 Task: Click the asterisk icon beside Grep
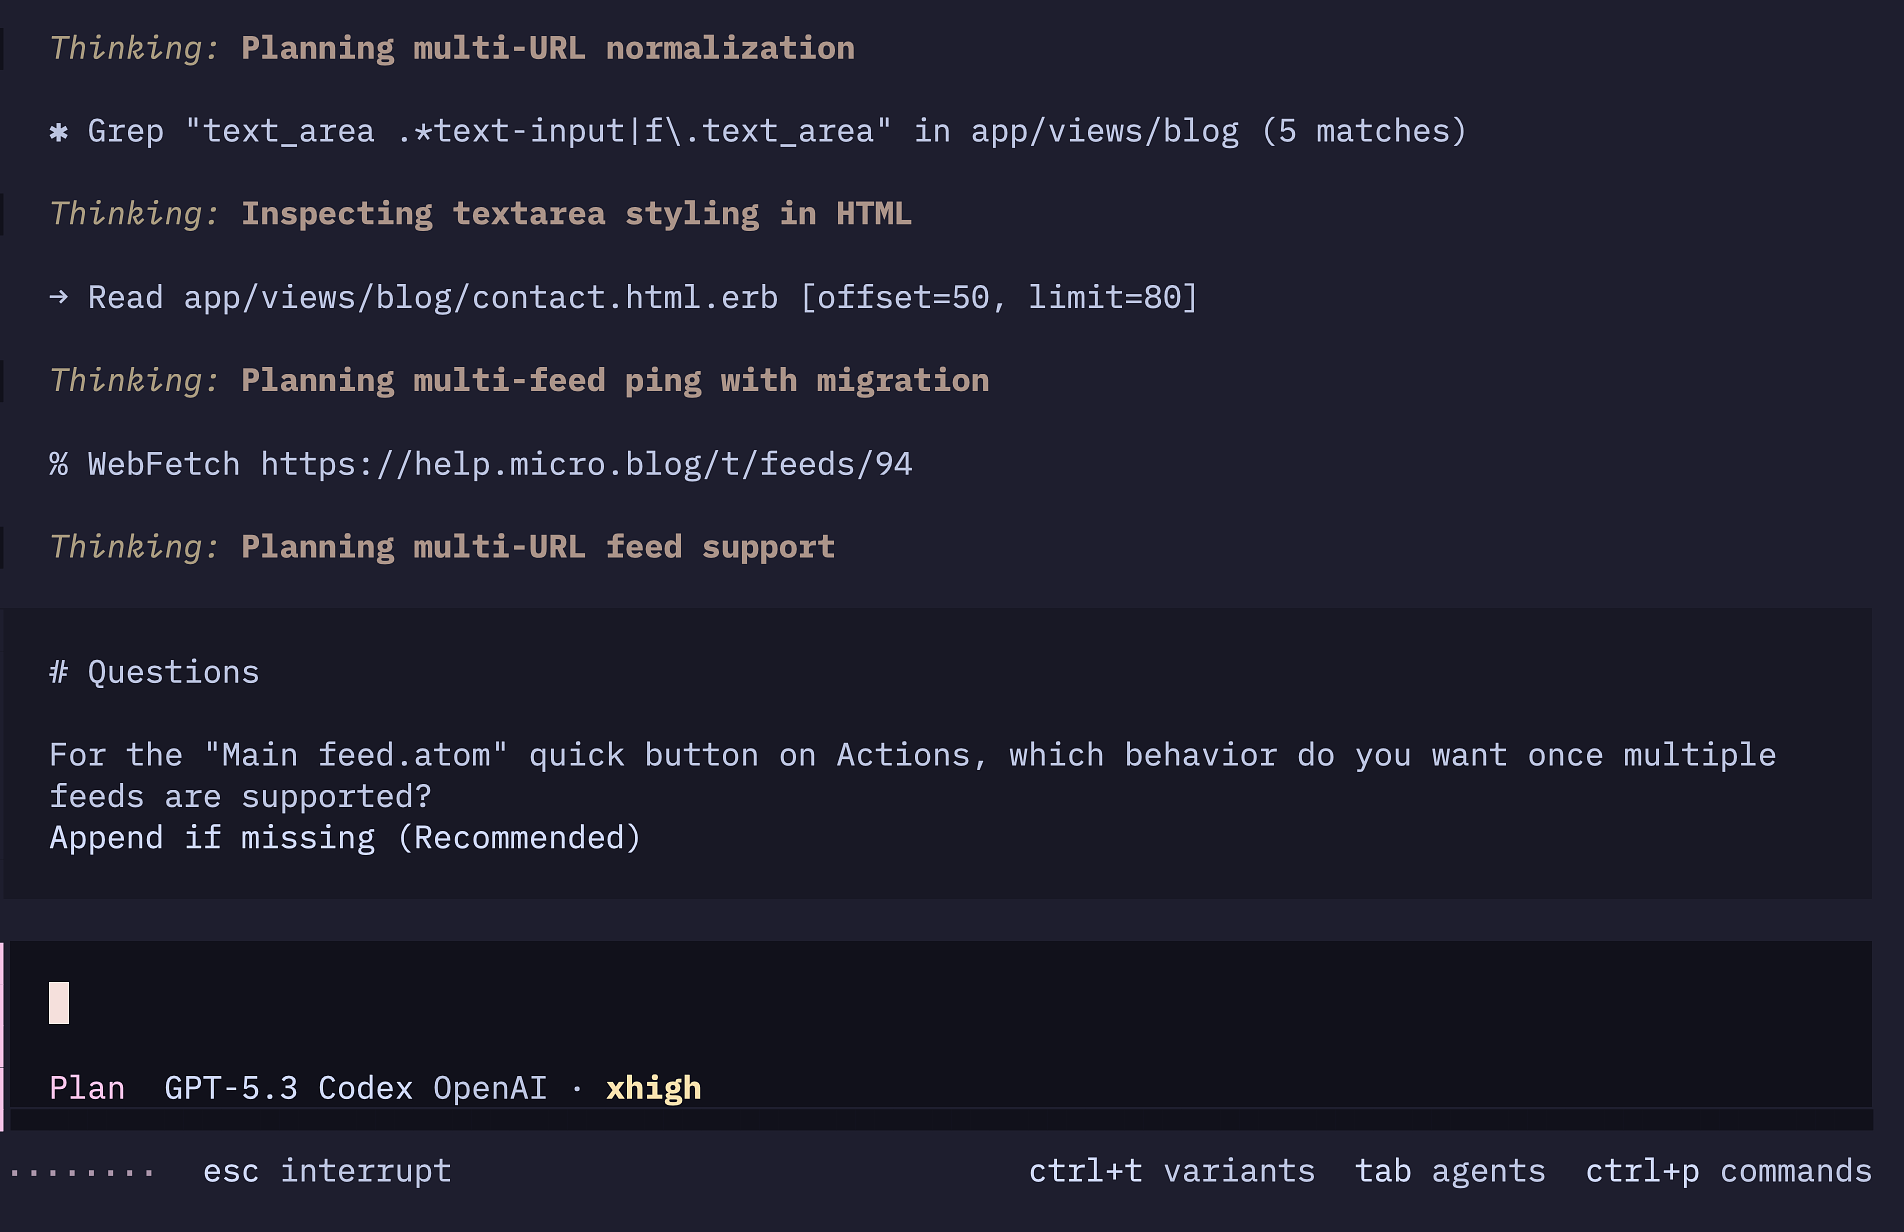pyautogui.click(x=59, y=132)
